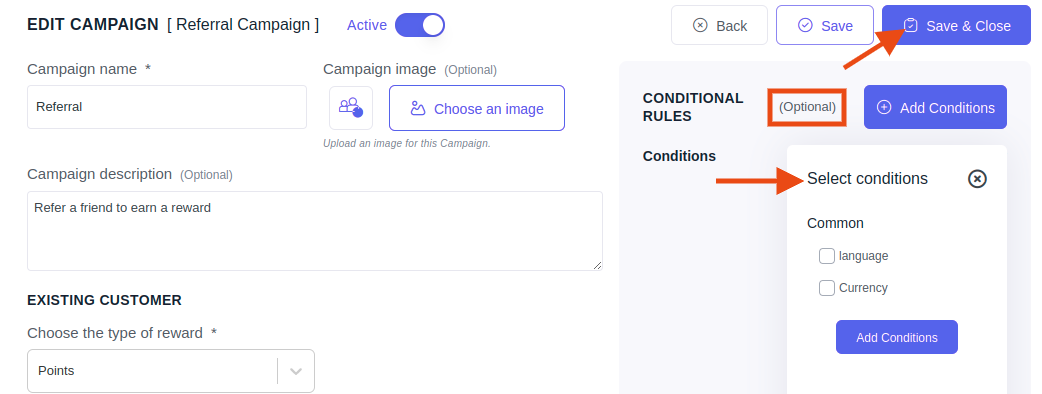Expand the reward type dropdown arrow
This screenshot has width=1042, height=394.
click(x=296, y=371)
